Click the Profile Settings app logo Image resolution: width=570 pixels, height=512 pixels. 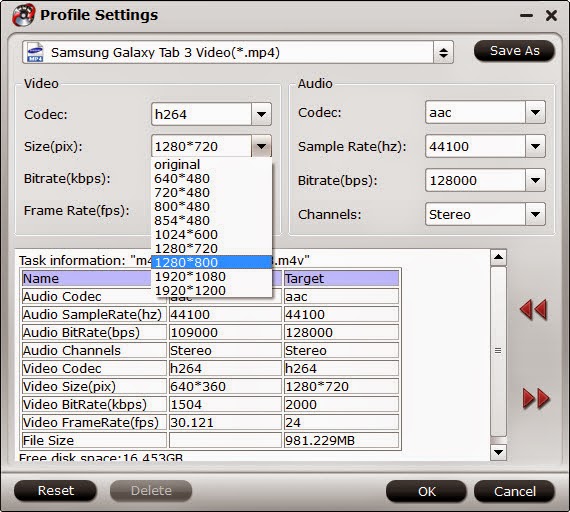pyautogui.click(x=23, y=15)
